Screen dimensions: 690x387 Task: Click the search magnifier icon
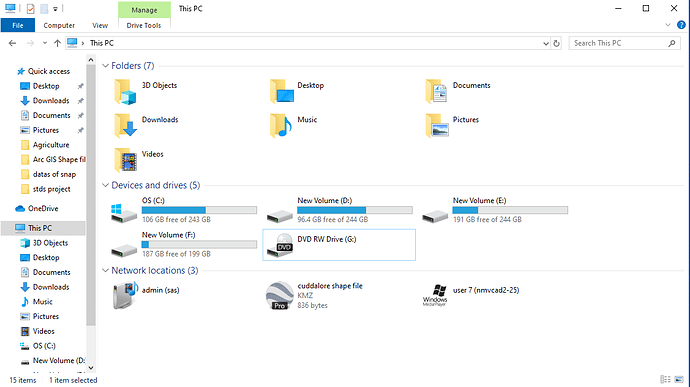672,43
